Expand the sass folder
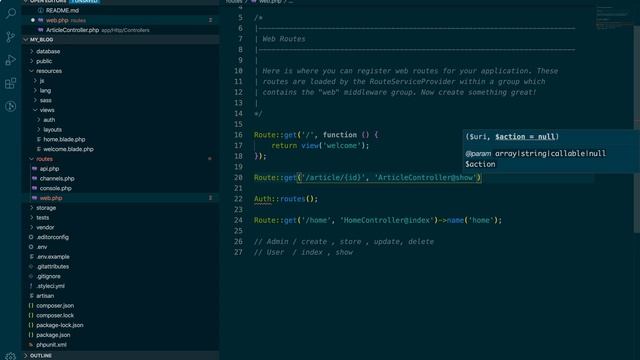The height and width of the screenshot is (360, 640). click(35, 100)
